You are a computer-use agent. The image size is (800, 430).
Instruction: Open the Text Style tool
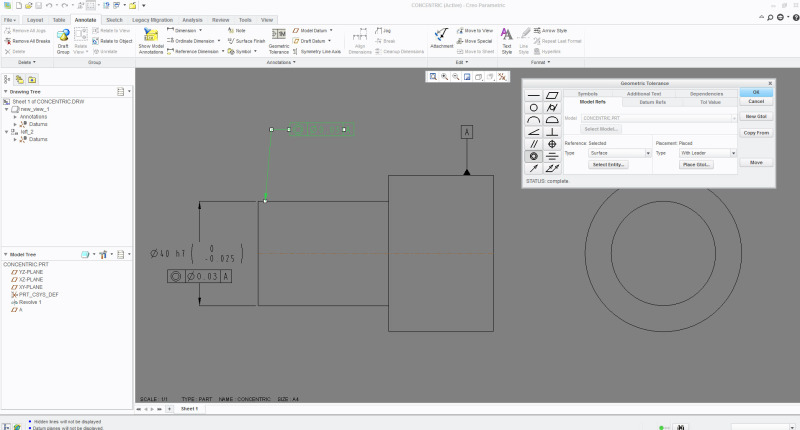coord(507,41)
